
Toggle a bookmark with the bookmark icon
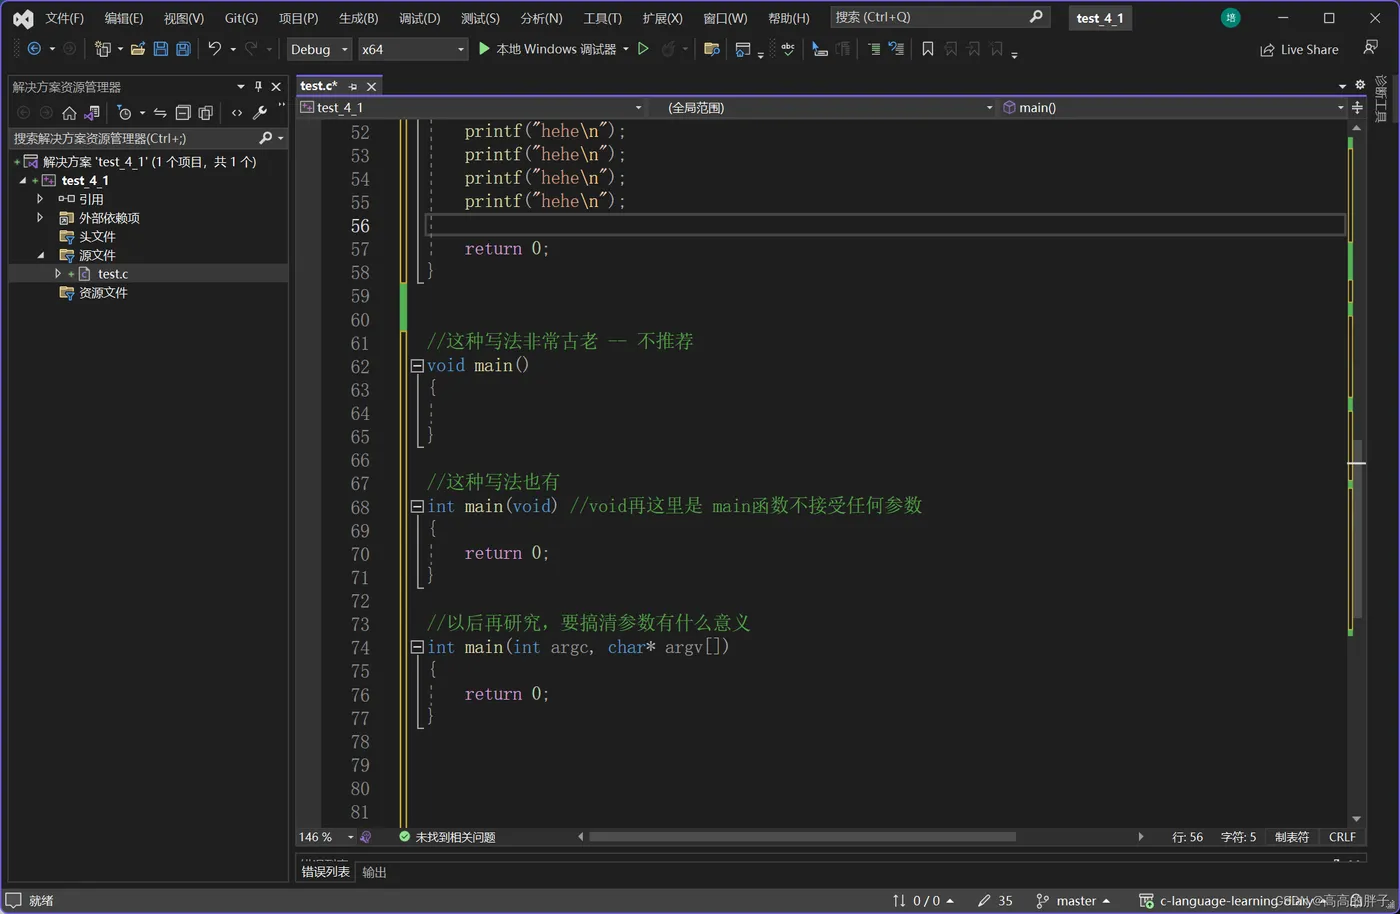pos(928,49)
